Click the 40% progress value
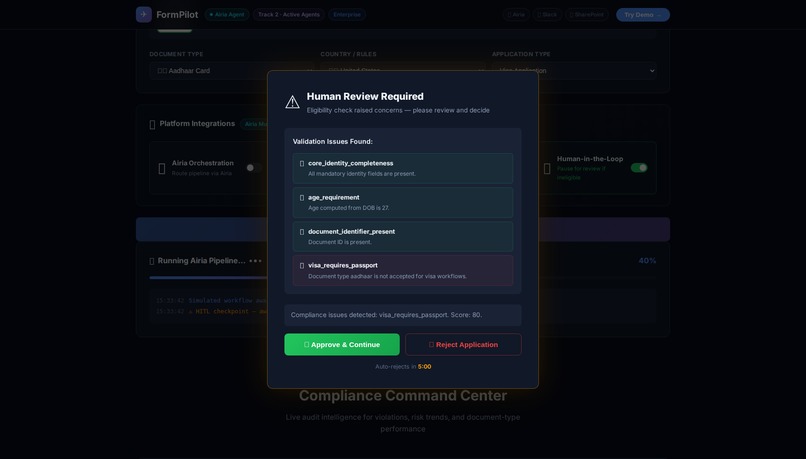The width and height of the screenshot is (806, 459). tap(647, 261)
